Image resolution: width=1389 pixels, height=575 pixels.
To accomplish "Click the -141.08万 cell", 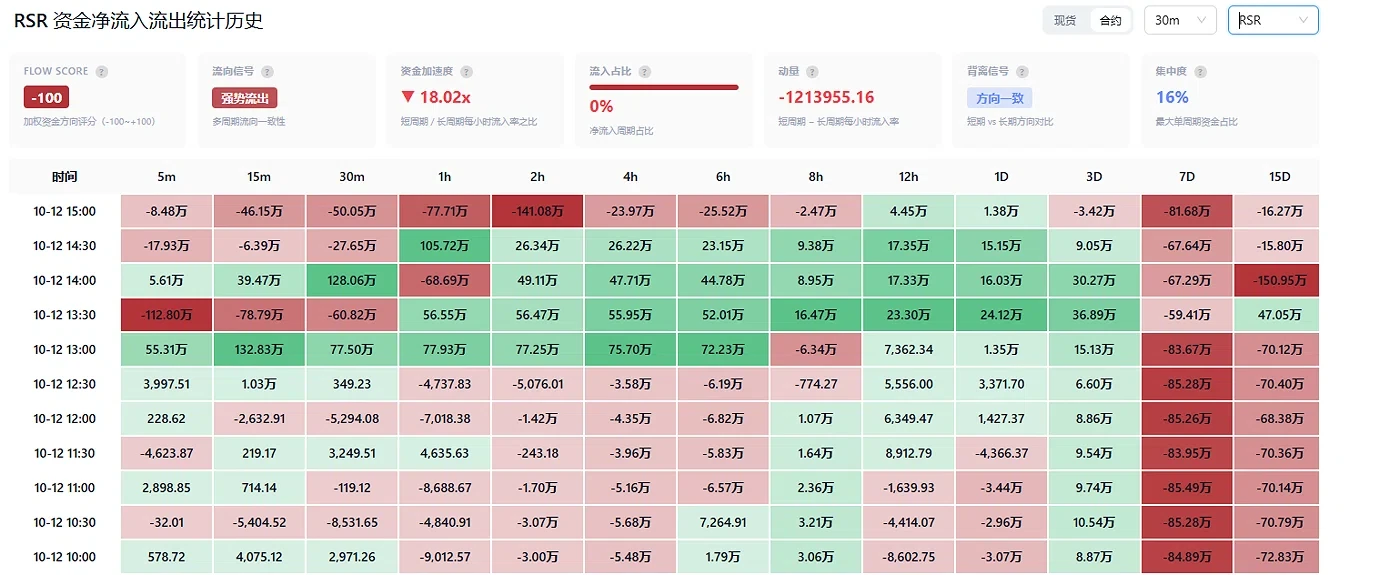I will 537,211.
